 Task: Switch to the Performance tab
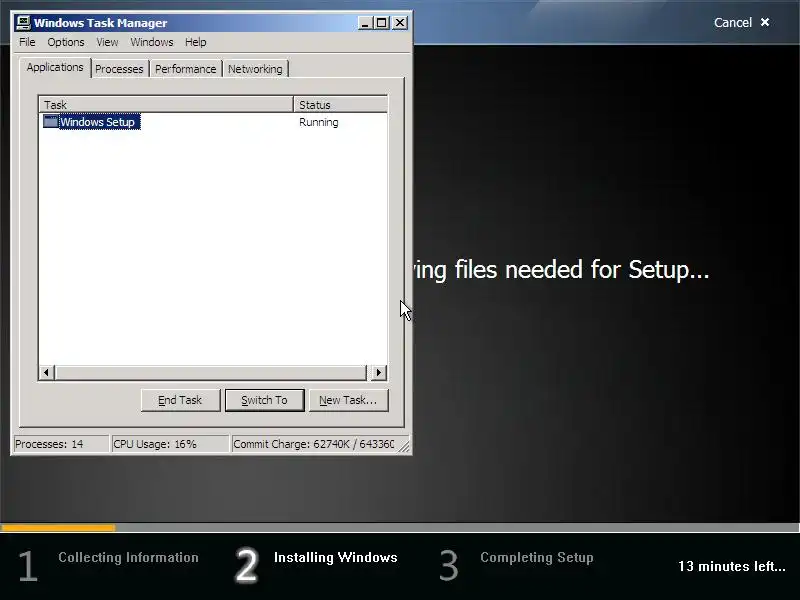tap(186, 69)
